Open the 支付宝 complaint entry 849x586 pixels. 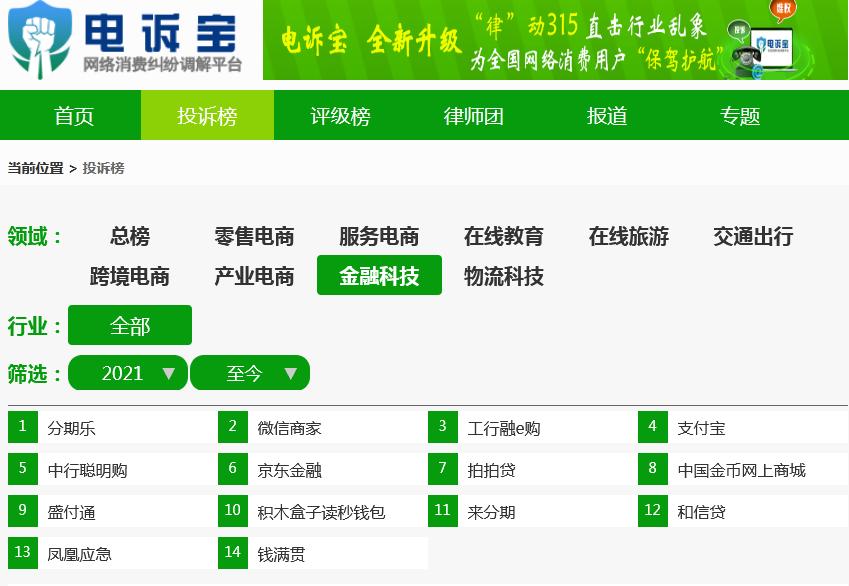tap(702, 427)
